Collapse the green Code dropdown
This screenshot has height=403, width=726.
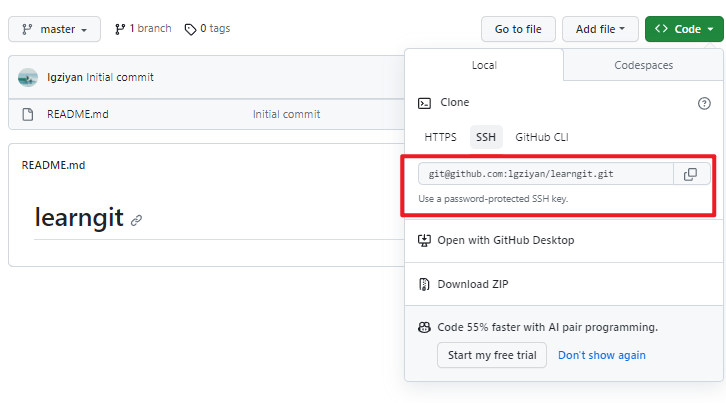[684, 29]
